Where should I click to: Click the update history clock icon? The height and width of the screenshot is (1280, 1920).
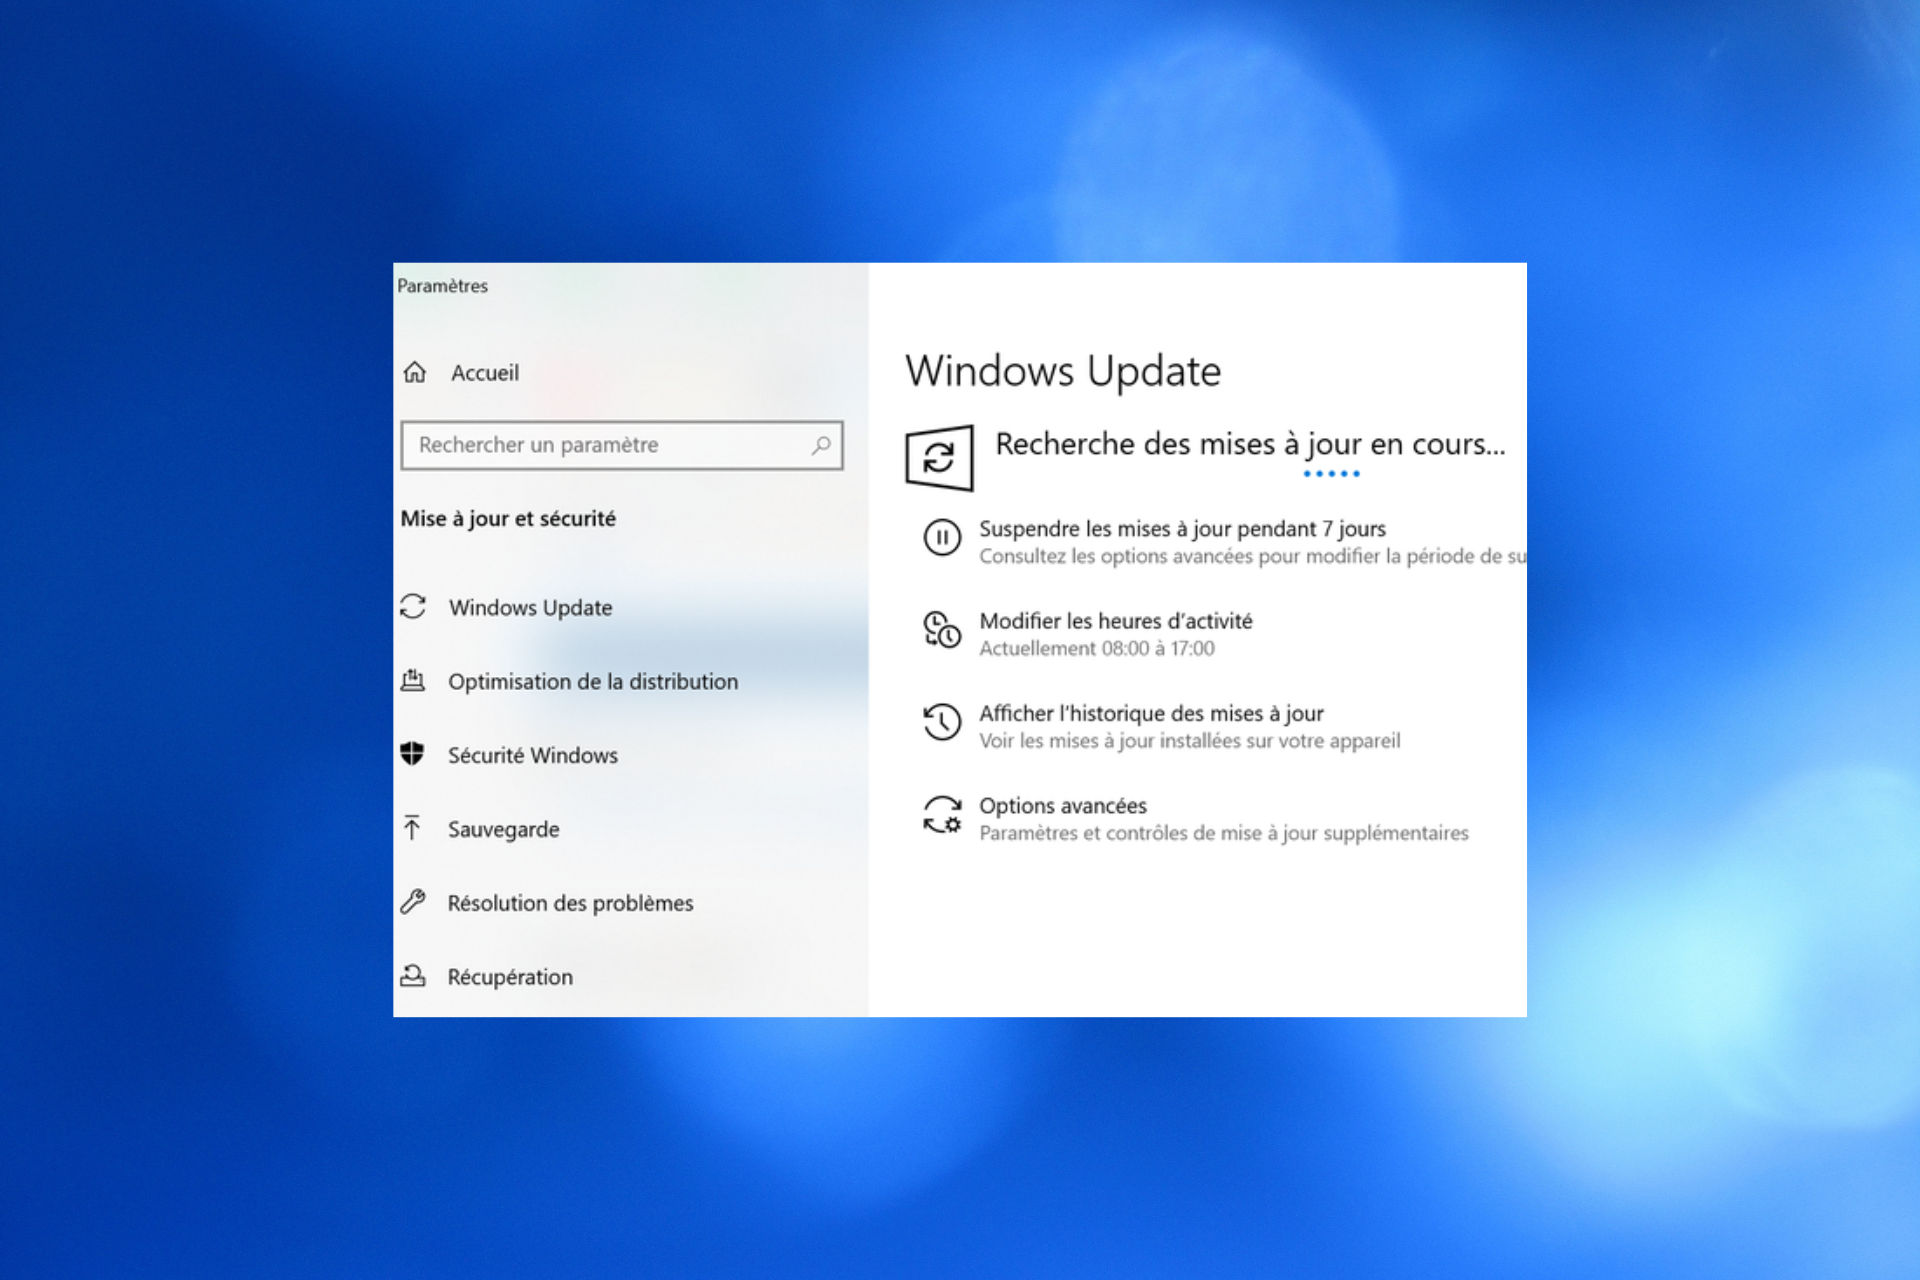[x=942, y=722]
